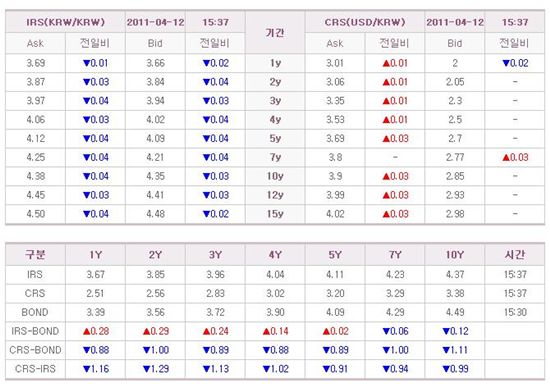Select the 4Y column header in lower table
Image resolution: width=550 pixels, height=387 pixels.
pyautogui.click(x=275, y=255)
